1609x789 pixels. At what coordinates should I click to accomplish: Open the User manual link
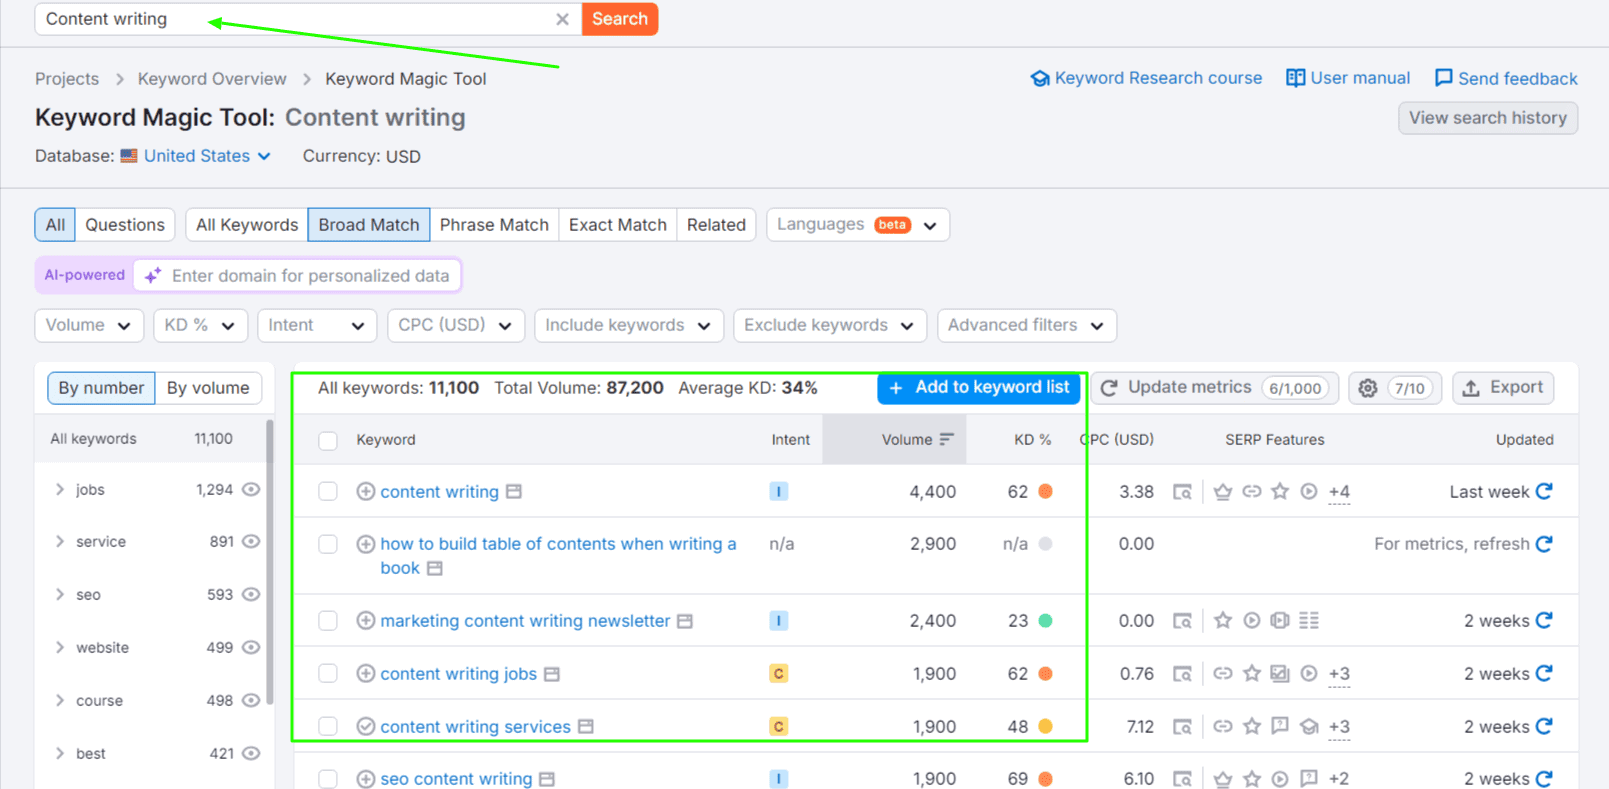[x=1348, y=78]
